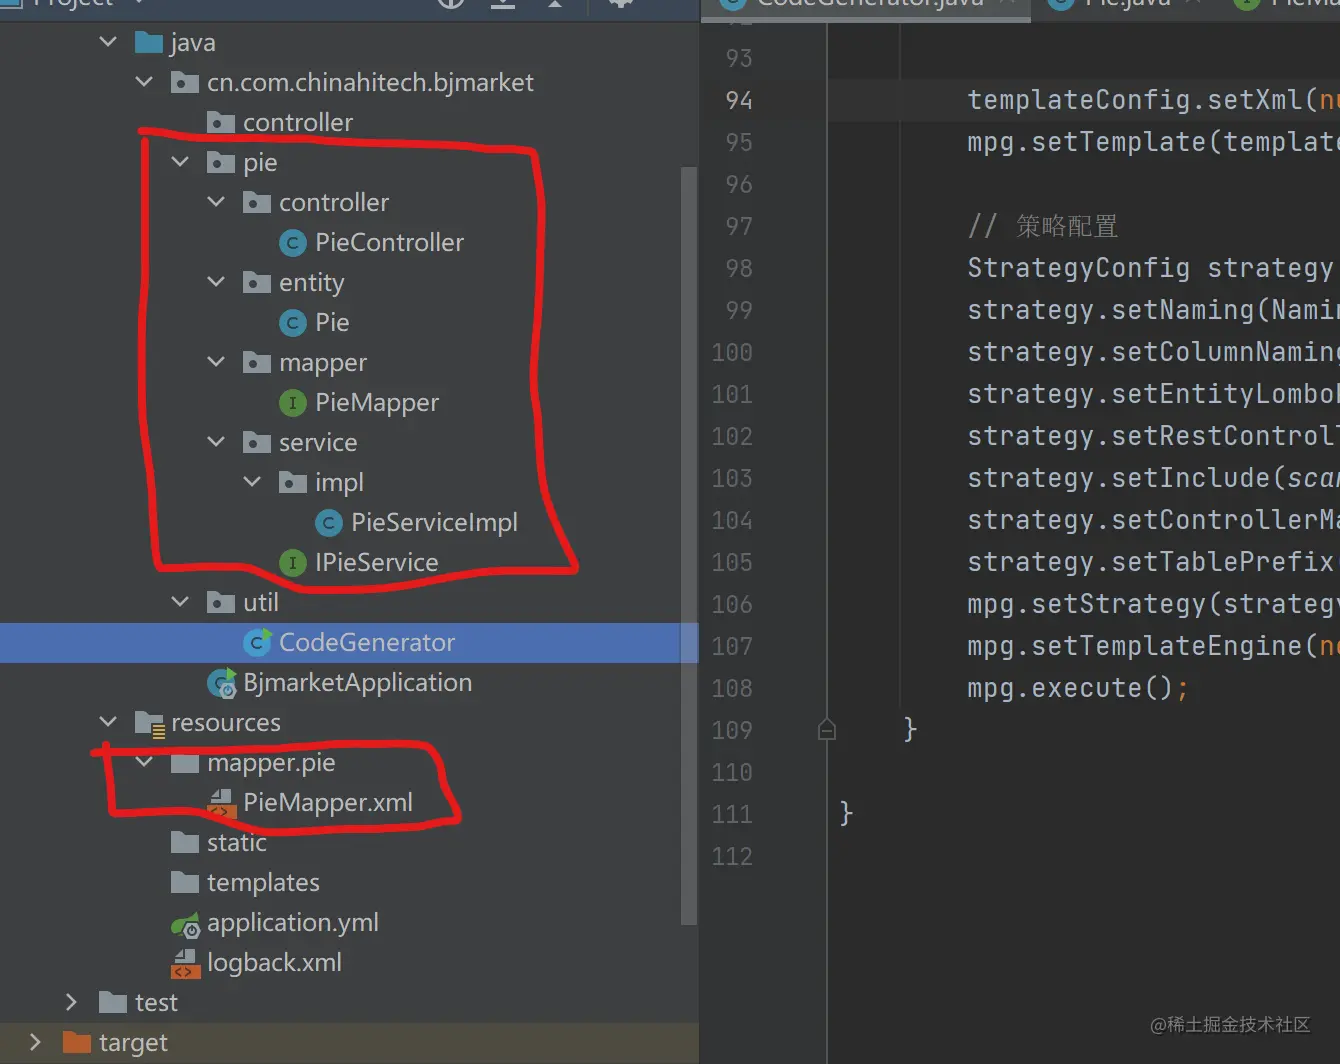Image resolution: width=1340 pixels, height=1064 pixels.
Task: Select the templates folder label
Action: click(263, 883)
